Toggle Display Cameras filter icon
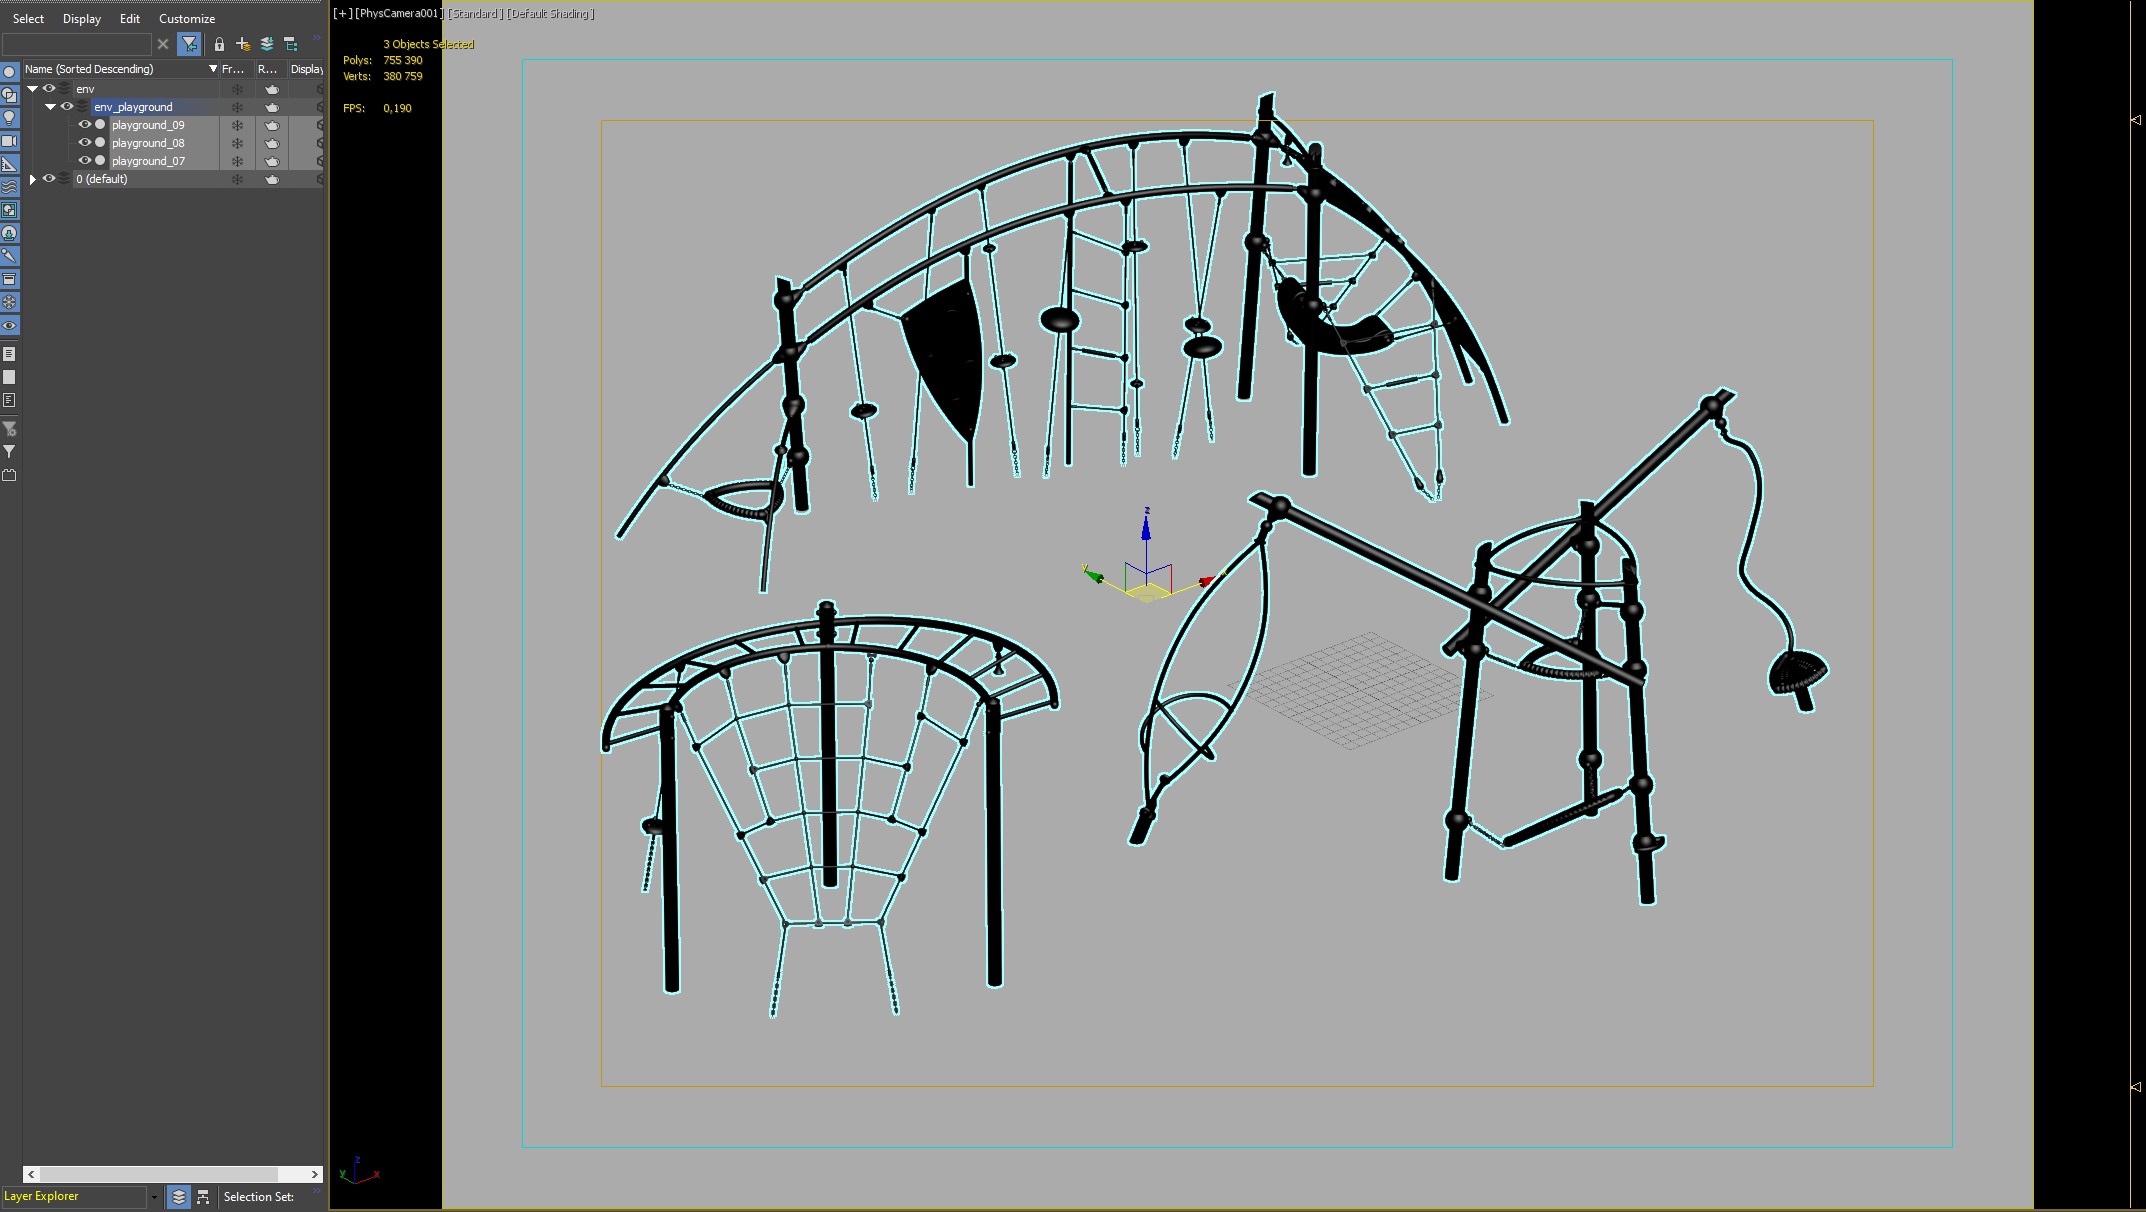Image resolution: width=2146 pixels, height=1212 pixels. pos(9,141)
